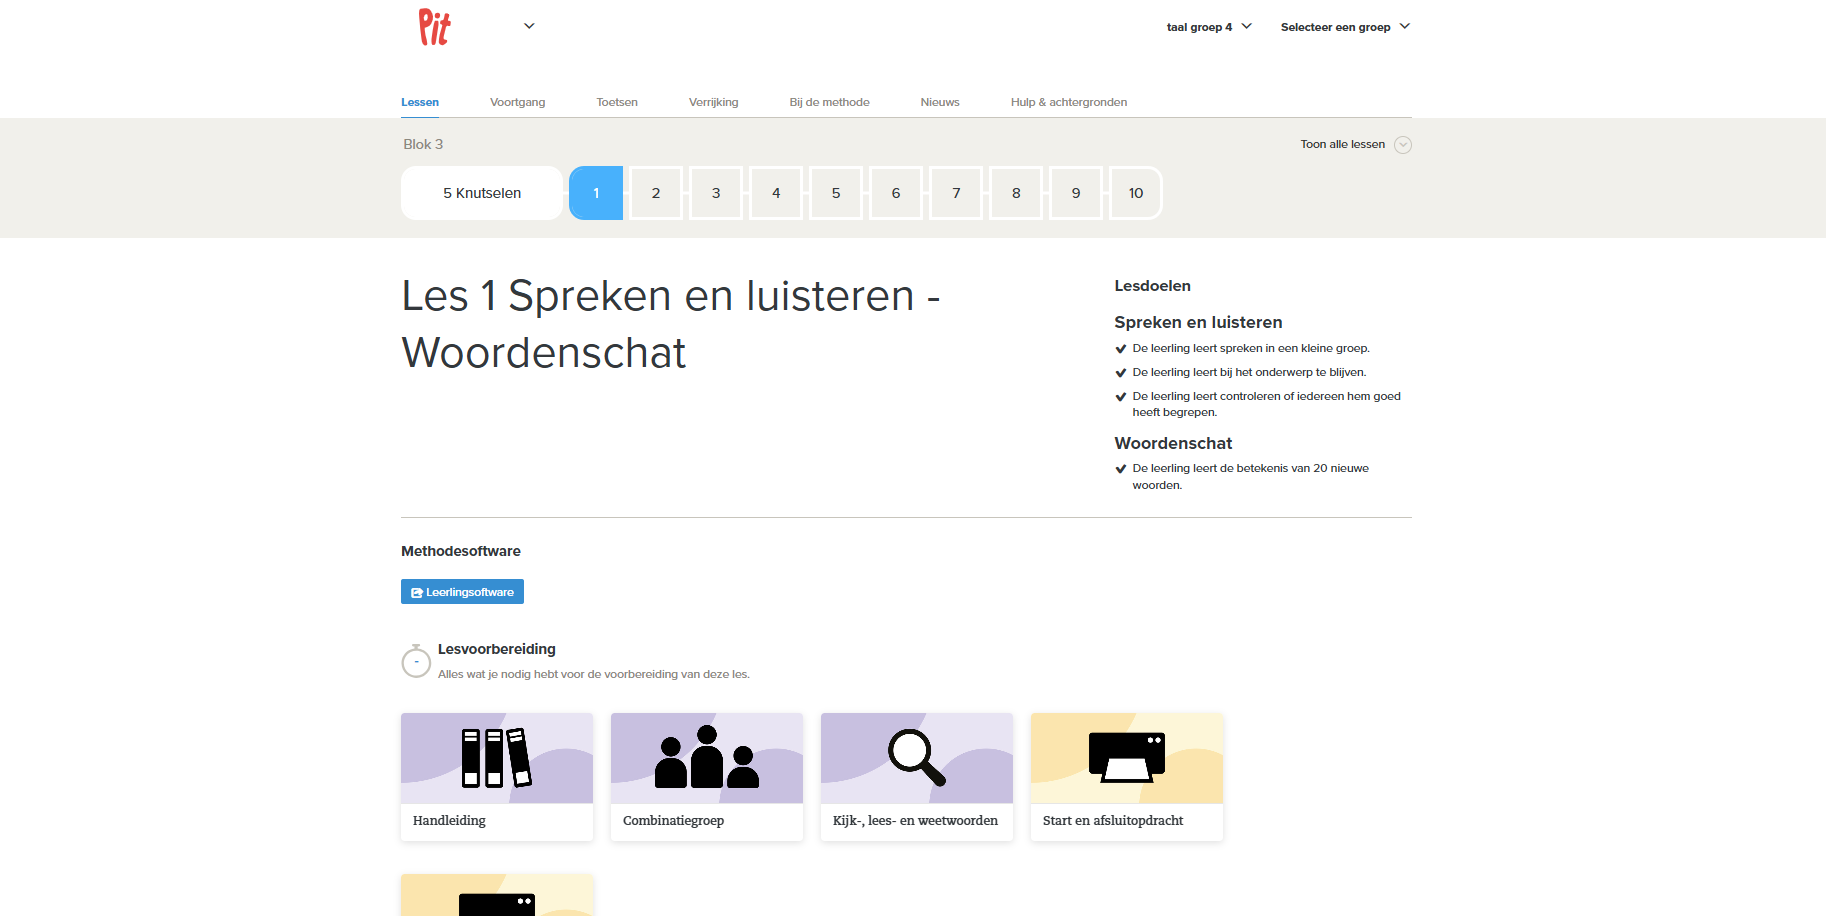The width and height of the screenshot is (1826, 916).
Task: Click the Spreken en luisteren goals heading
Action: pyautogui.click(x=1198, y=322)
